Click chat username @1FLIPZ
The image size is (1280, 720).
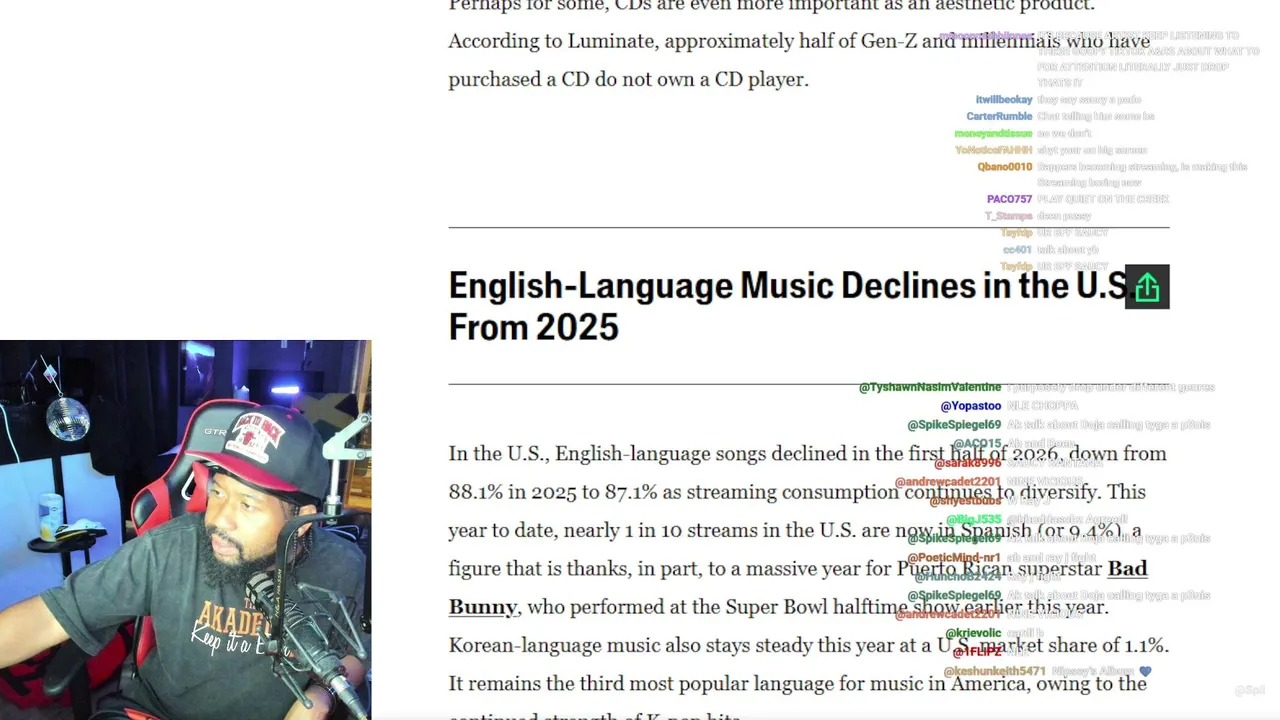[977, 652]
